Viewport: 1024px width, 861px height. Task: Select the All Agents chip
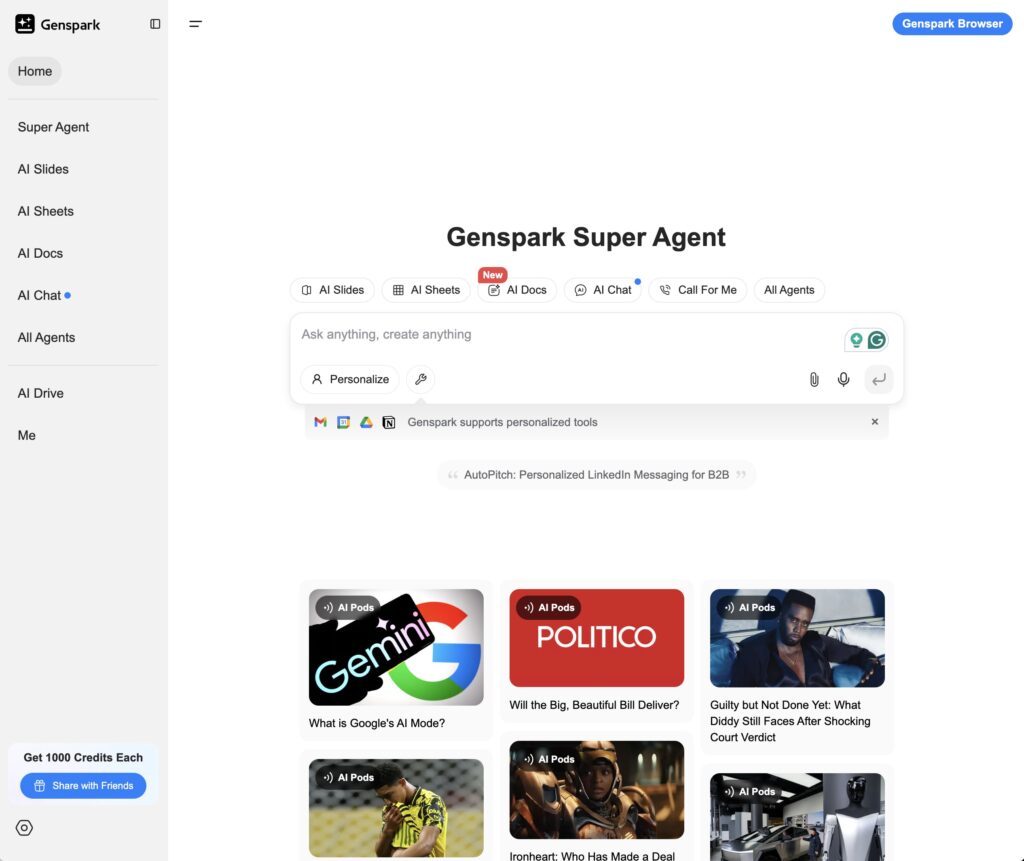click(789, 290)
